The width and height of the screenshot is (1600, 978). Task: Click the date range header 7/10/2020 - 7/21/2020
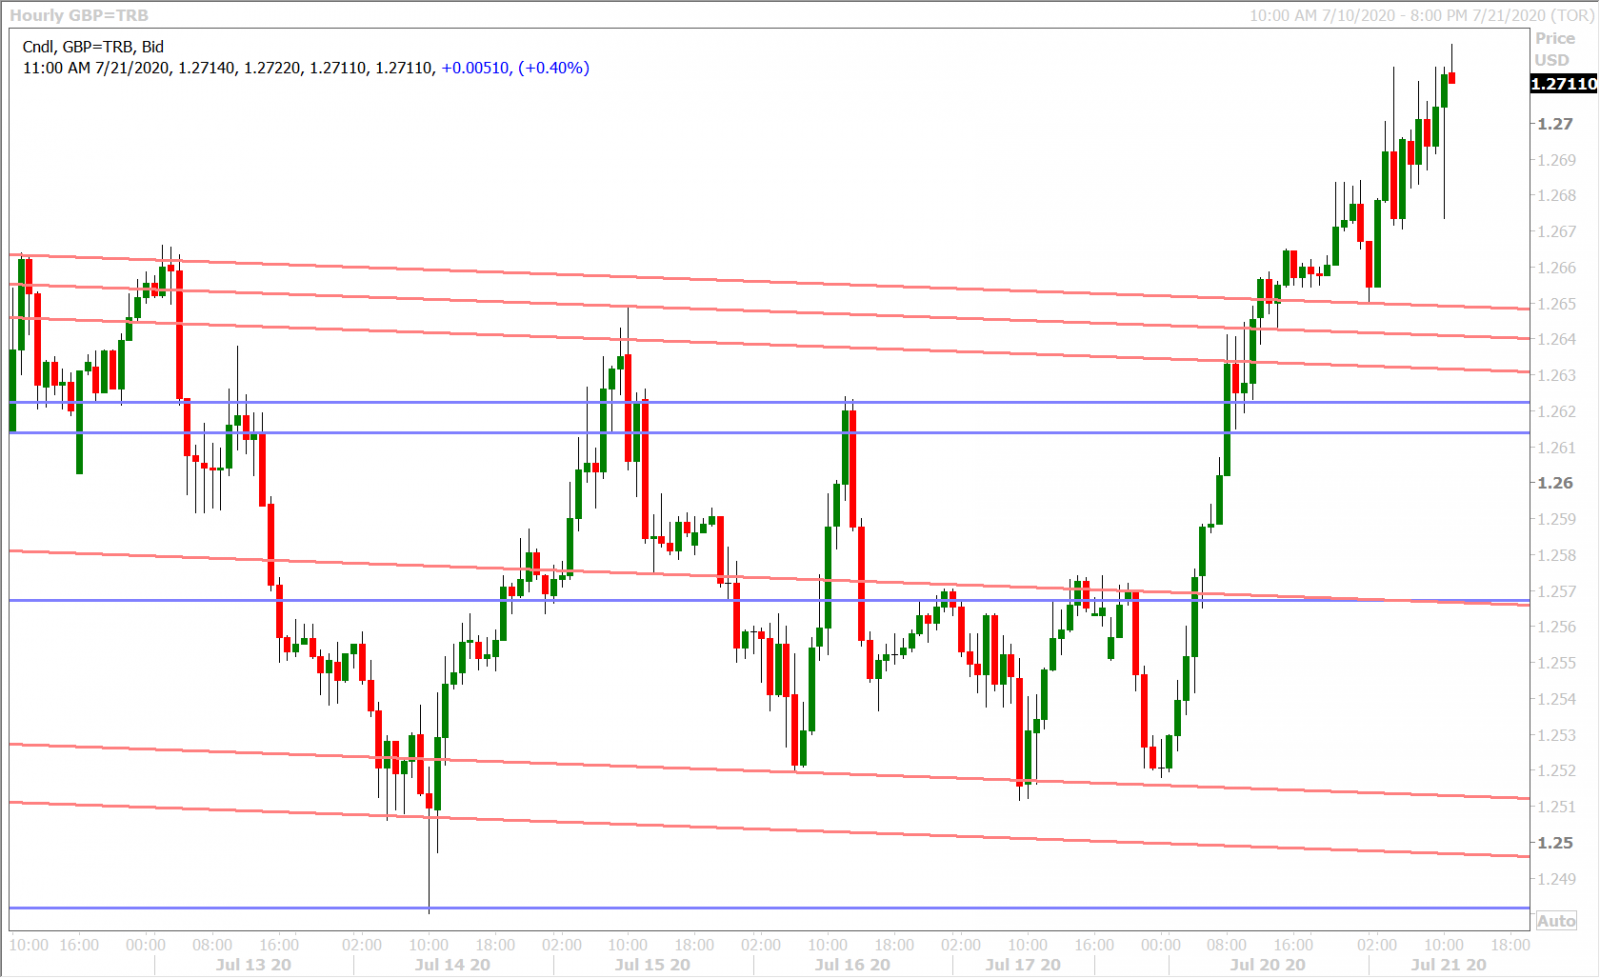pos(1422,15)
